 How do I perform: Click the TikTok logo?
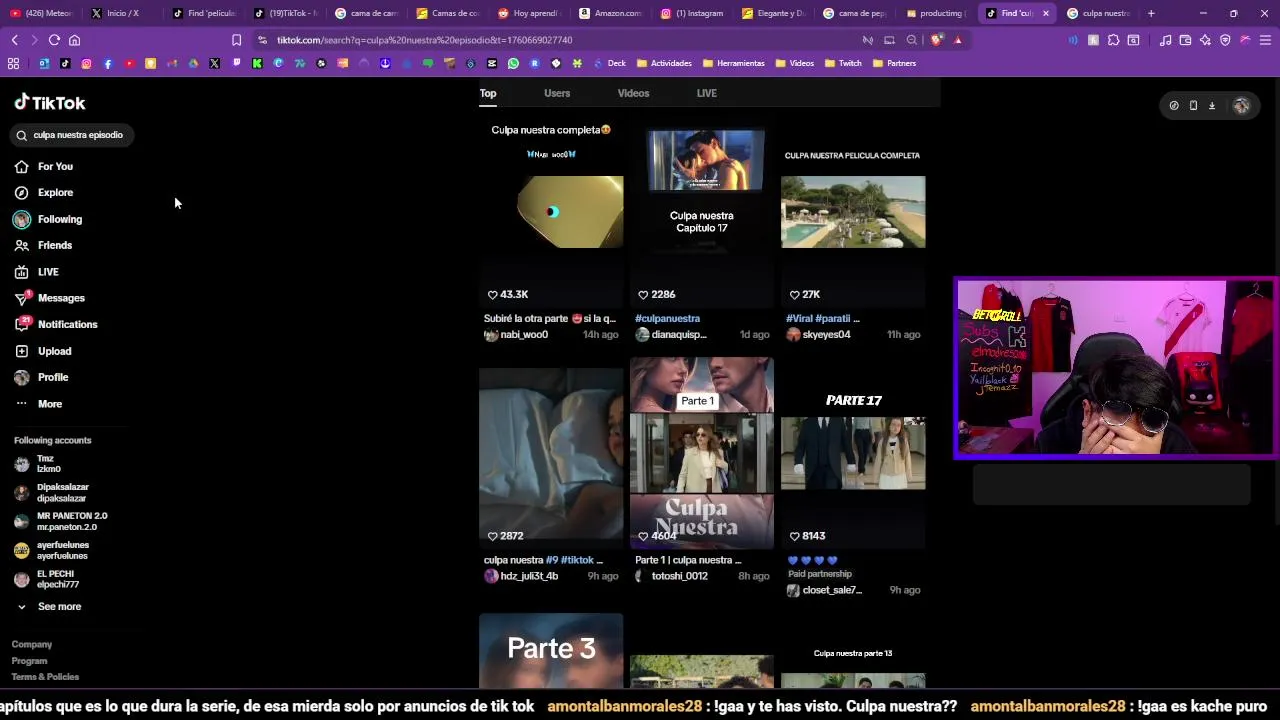(x=50, y=102)
